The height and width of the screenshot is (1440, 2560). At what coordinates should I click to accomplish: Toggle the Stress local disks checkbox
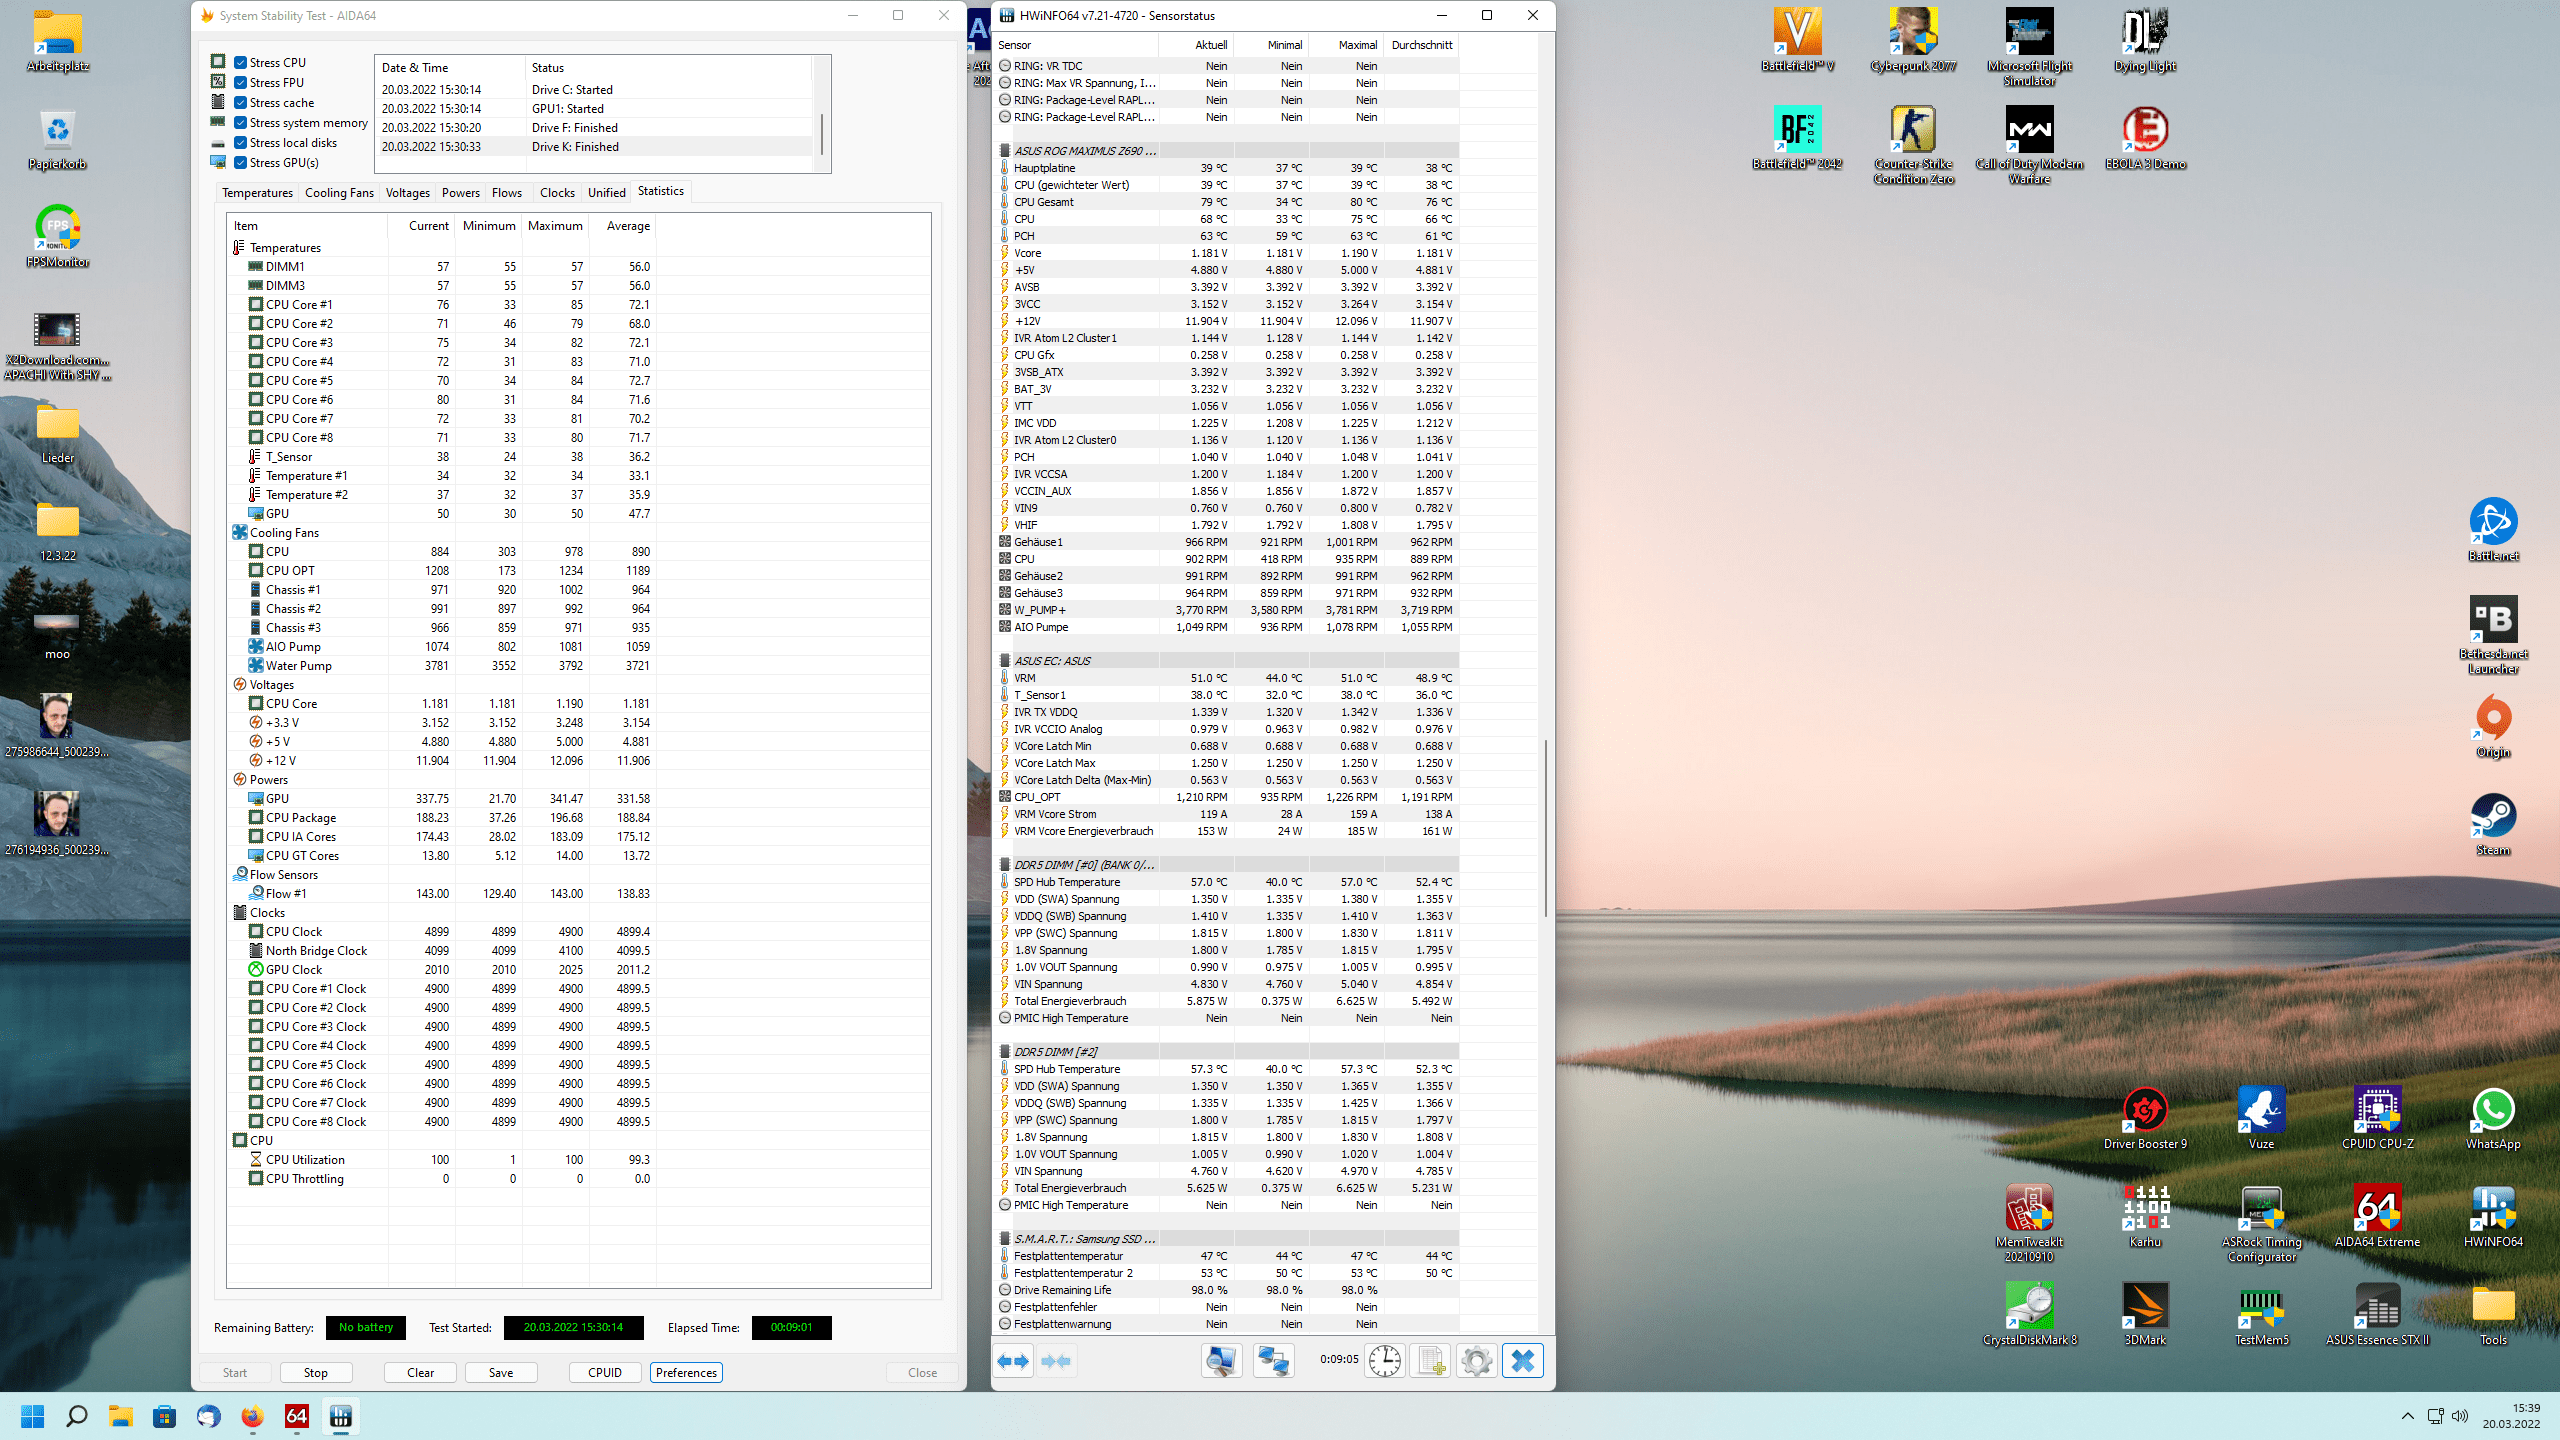(240, 142)
